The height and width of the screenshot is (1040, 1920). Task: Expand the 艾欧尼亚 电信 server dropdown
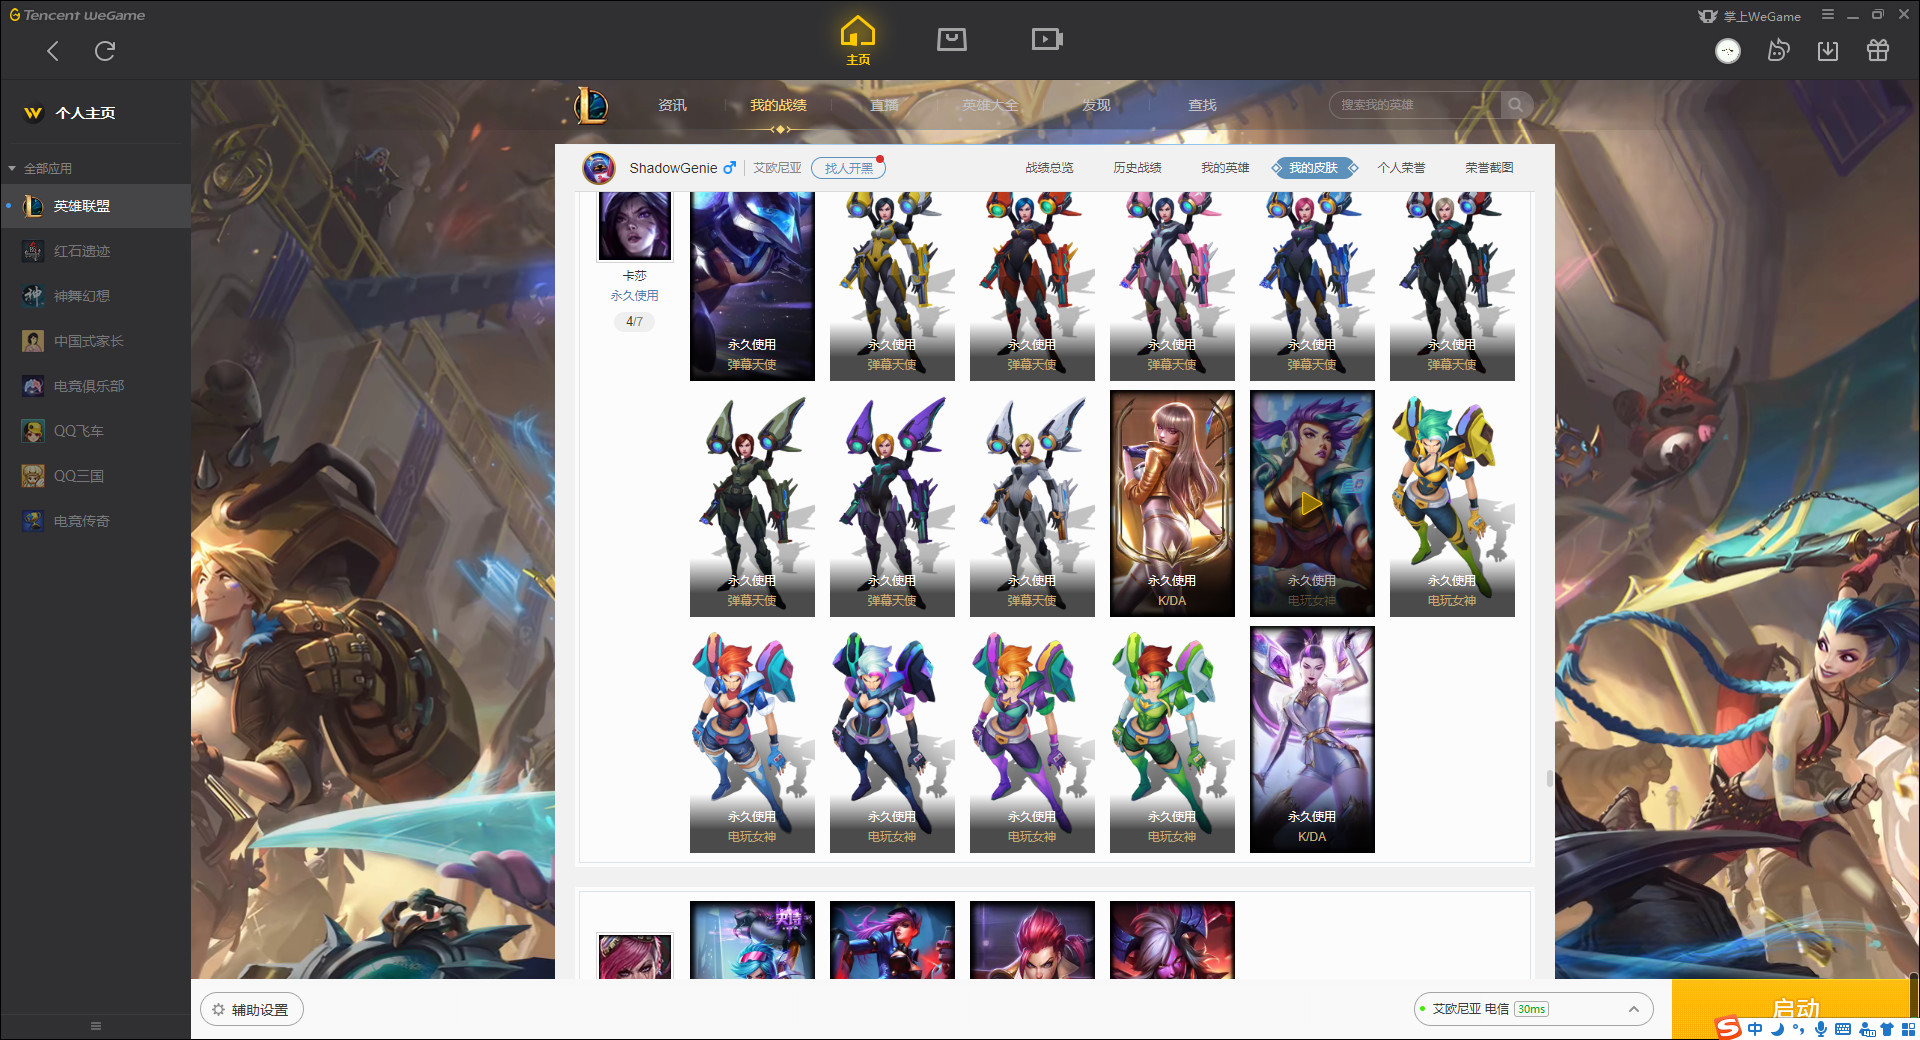click(x=1533, y=1009)
